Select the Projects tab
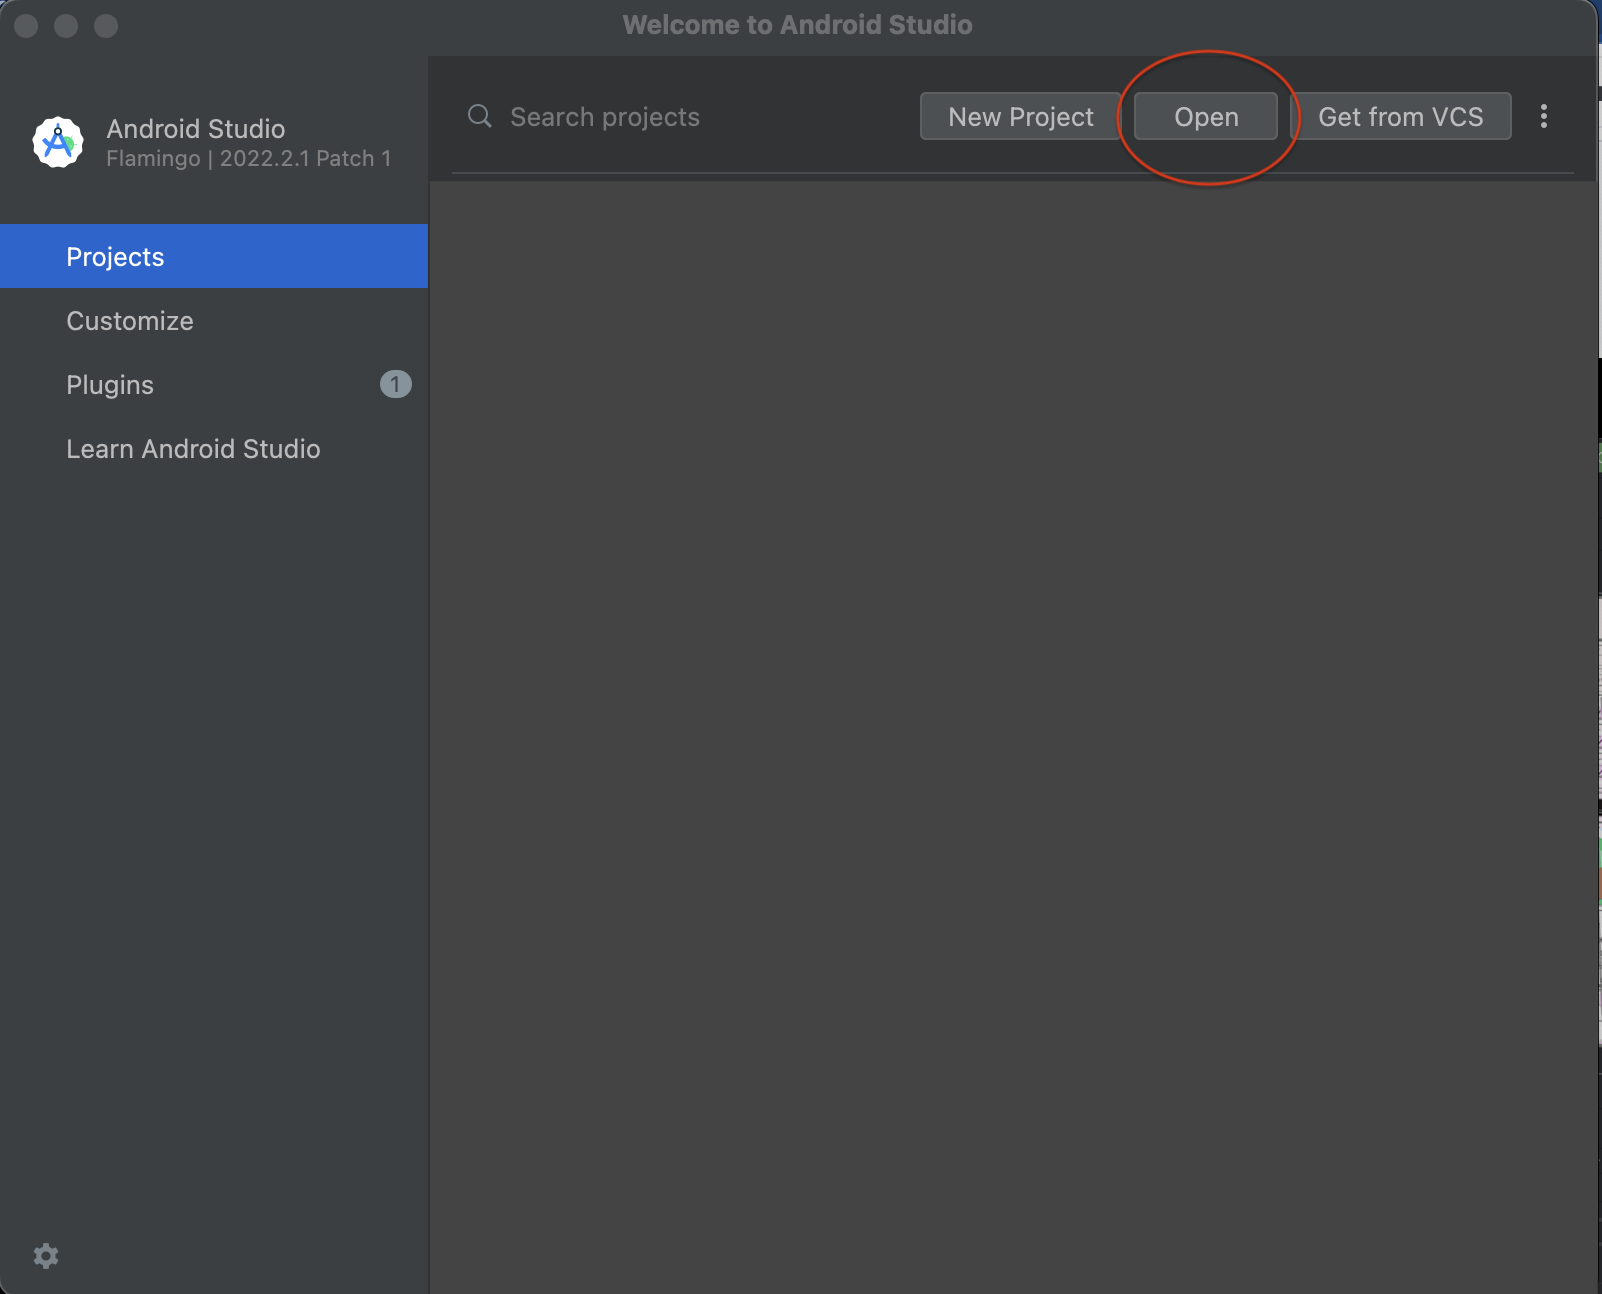The image size is (1602, 1294). pyautogui.click(x=214, y=257)
